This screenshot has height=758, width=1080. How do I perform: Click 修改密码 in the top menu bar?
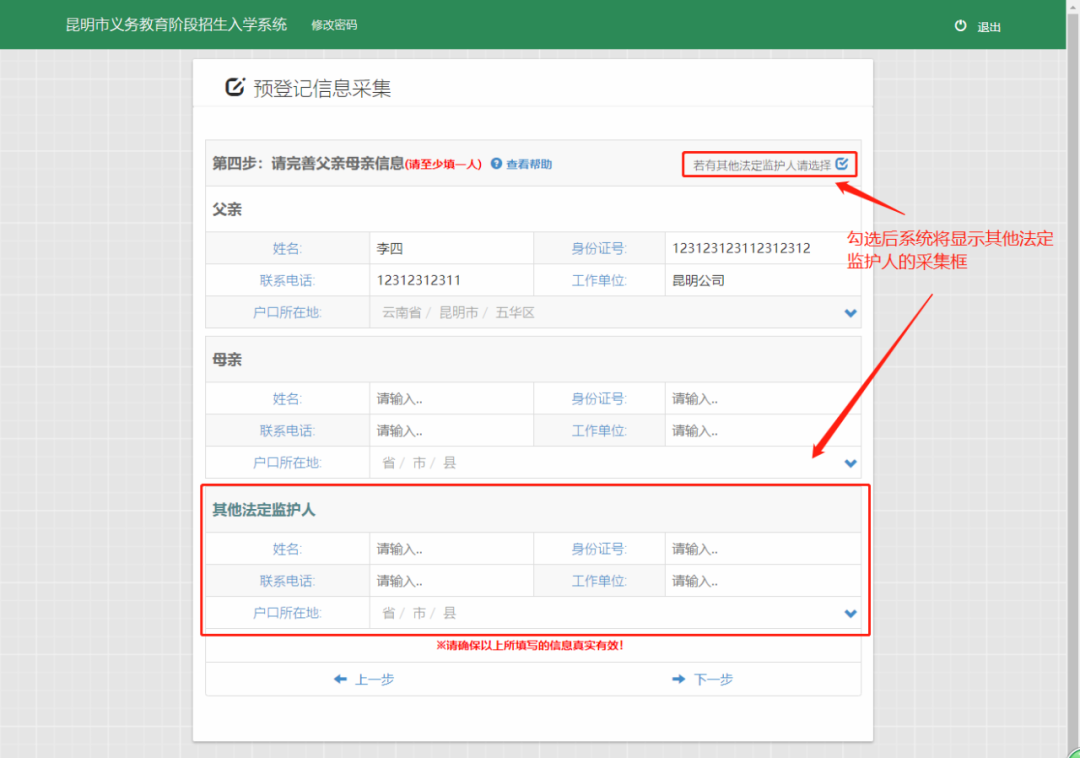pos(333,25)
